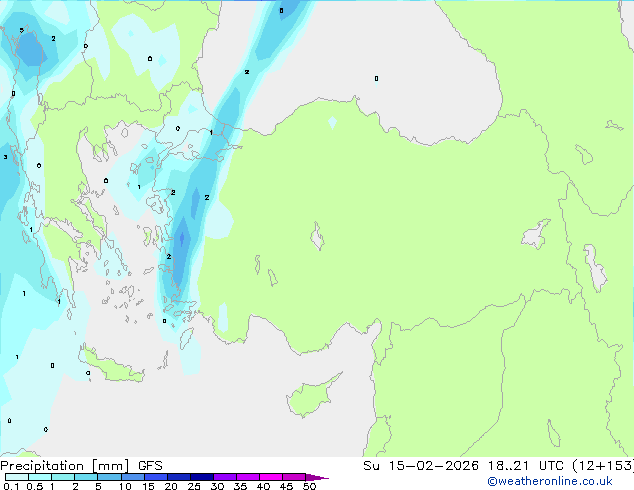
Task: Click the 1–2 mm legend color swatch
Action: pos(63,477)
